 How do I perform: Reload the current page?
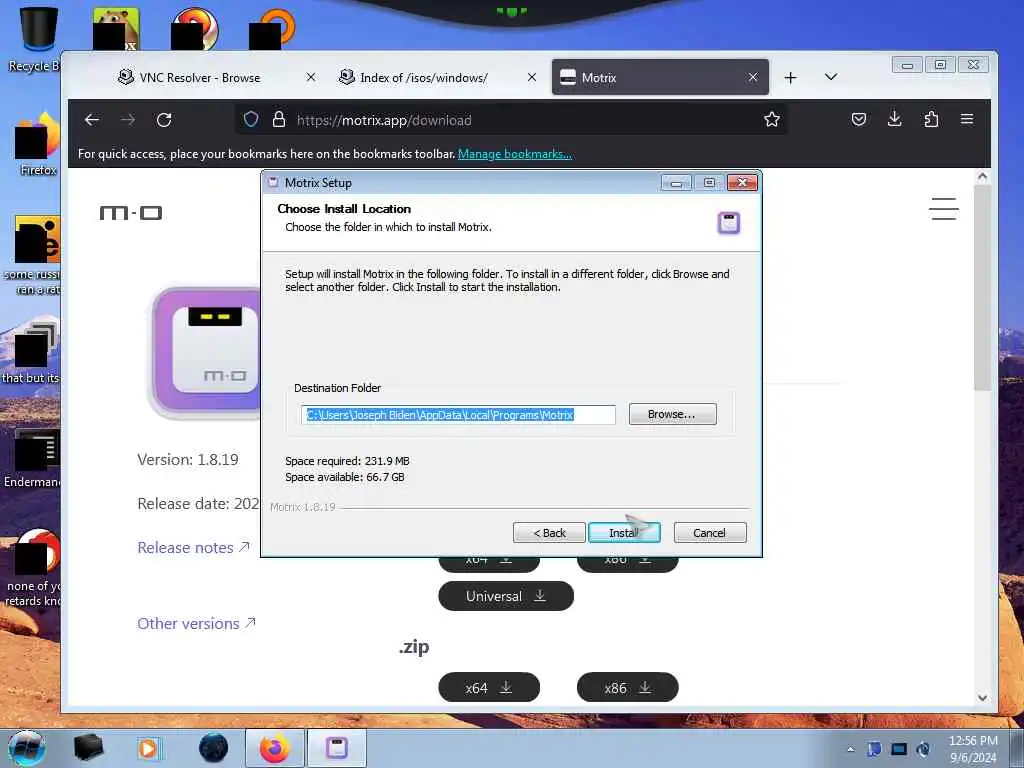(164, 120)
